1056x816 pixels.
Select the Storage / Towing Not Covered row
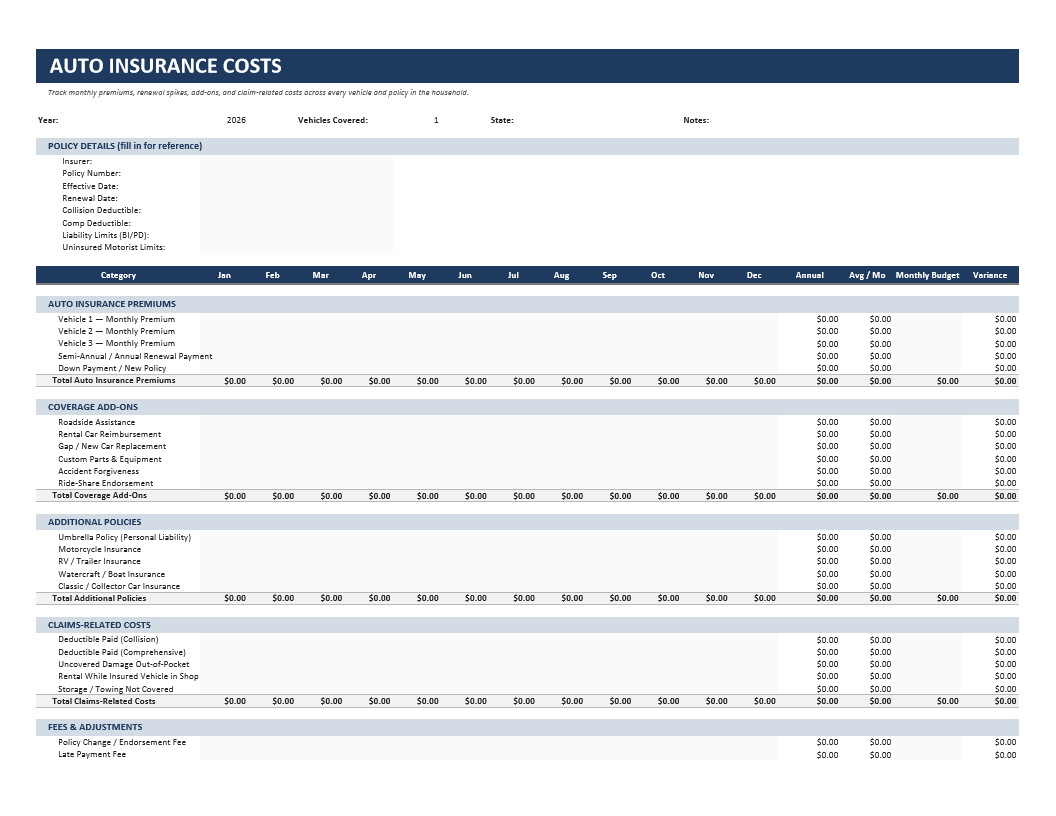(527, 689)
